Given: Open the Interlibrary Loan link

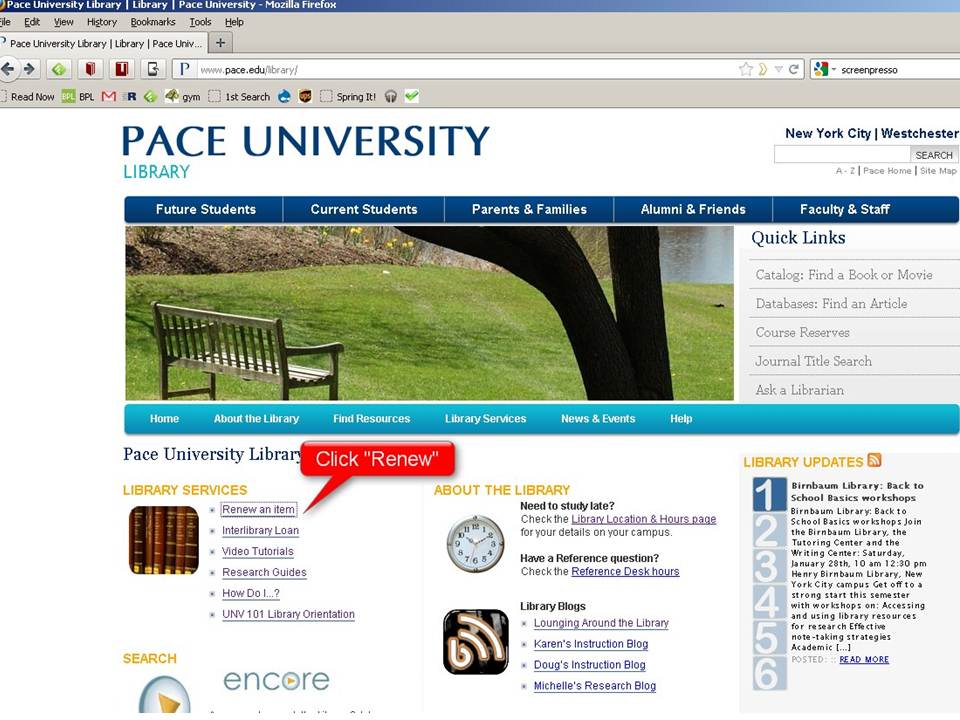Looking at the screenshot, I should click(260, 530).
